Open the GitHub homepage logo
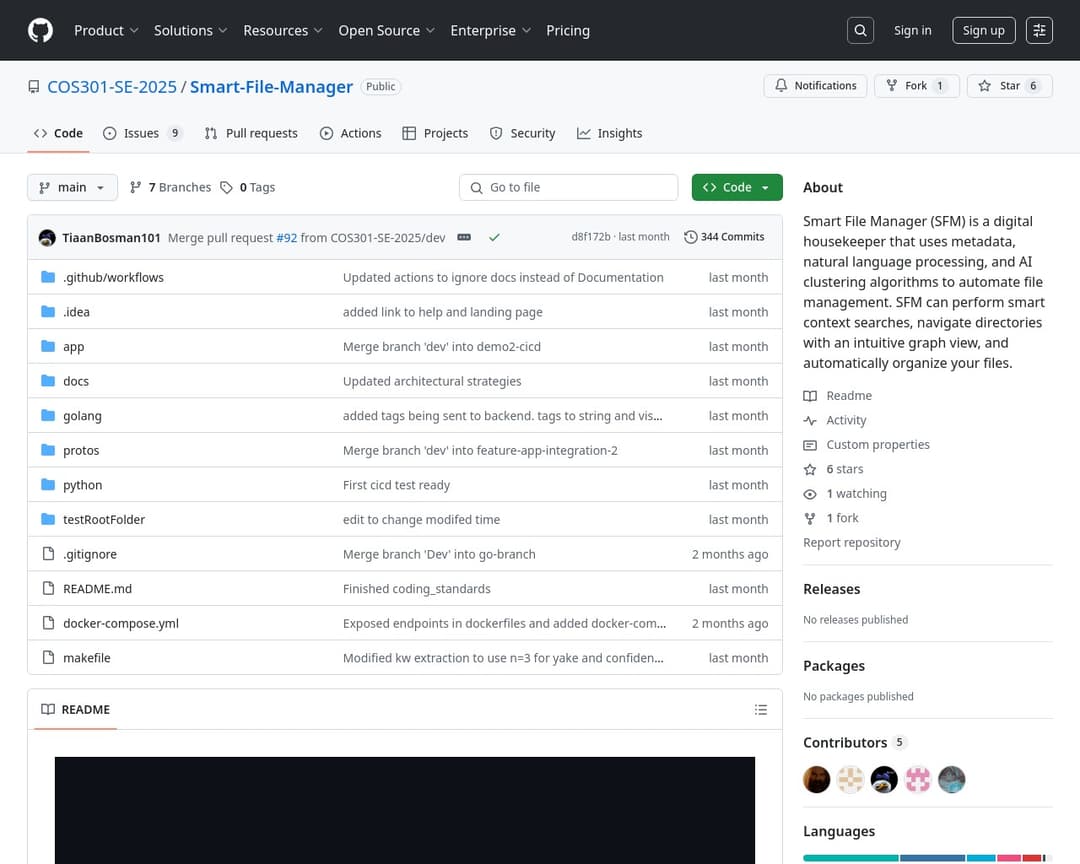This screenshot has width=1080, height=864. pos(40,30)
